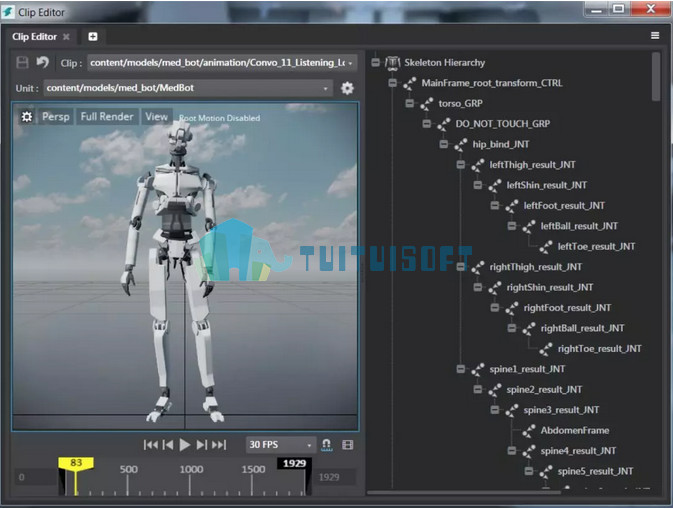This screenshot has height=509, width=673.
Task: Click the hierarchy horizontal scrollbar
Action: 464,493
